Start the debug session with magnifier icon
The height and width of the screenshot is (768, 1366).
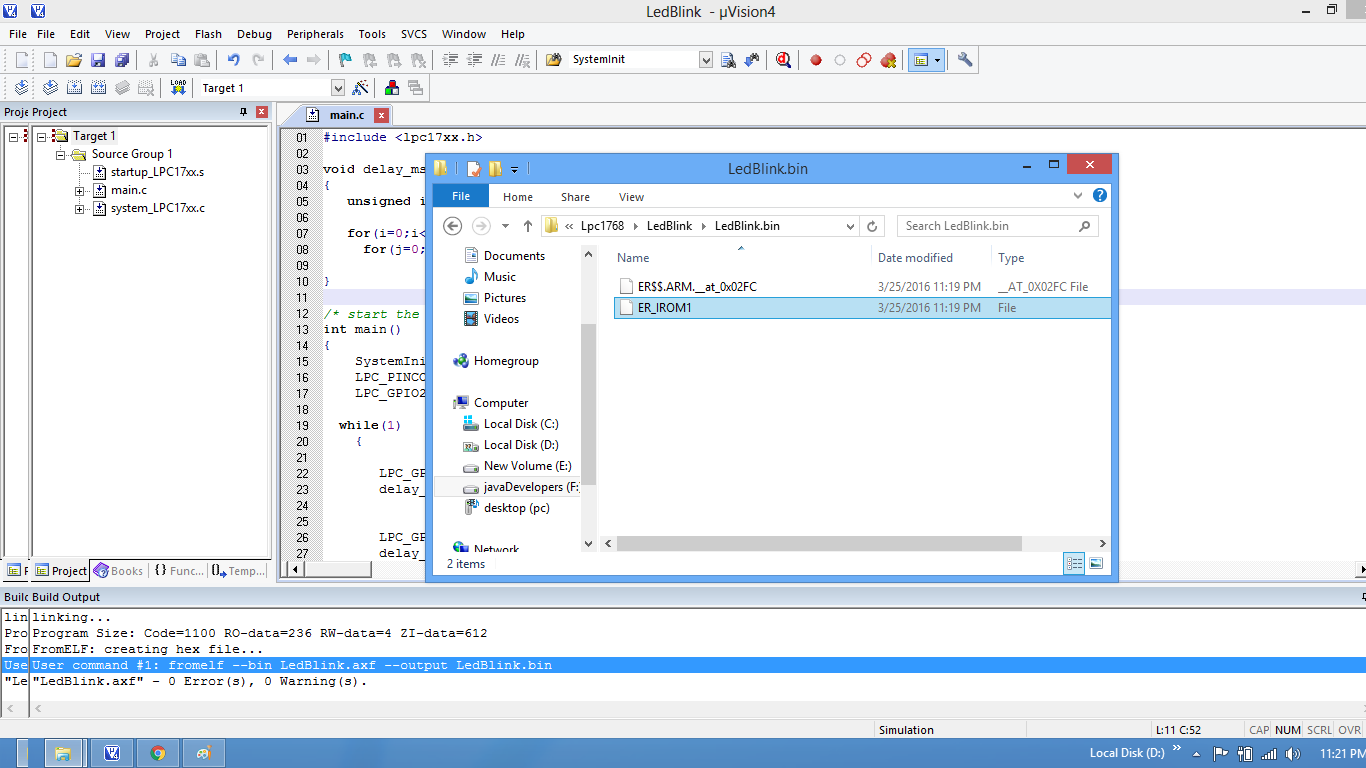click(x=784, y=60)
